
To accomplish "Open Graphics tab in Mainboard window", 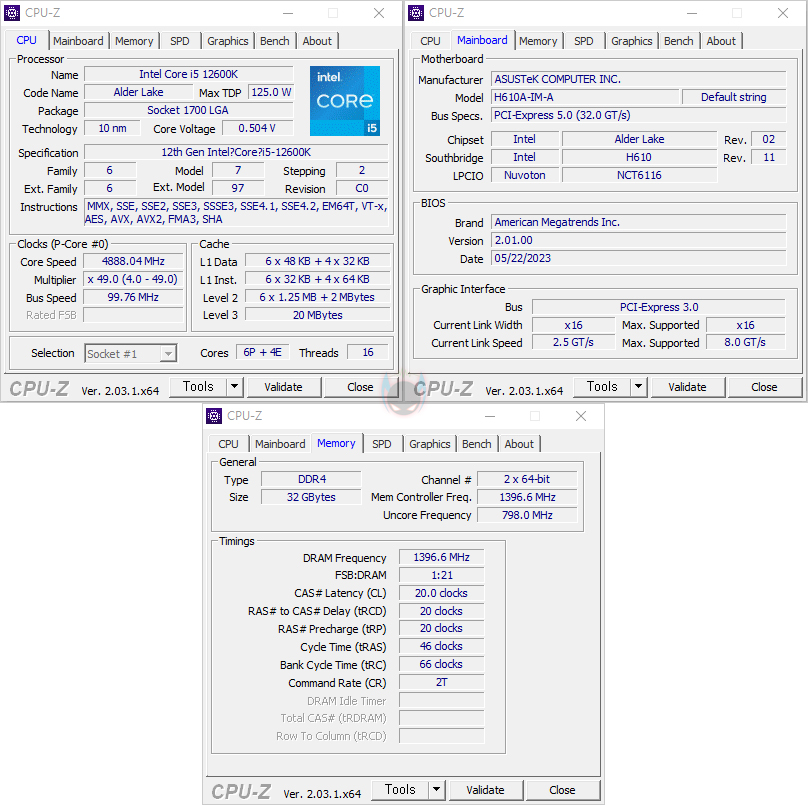I will (631, 41).
